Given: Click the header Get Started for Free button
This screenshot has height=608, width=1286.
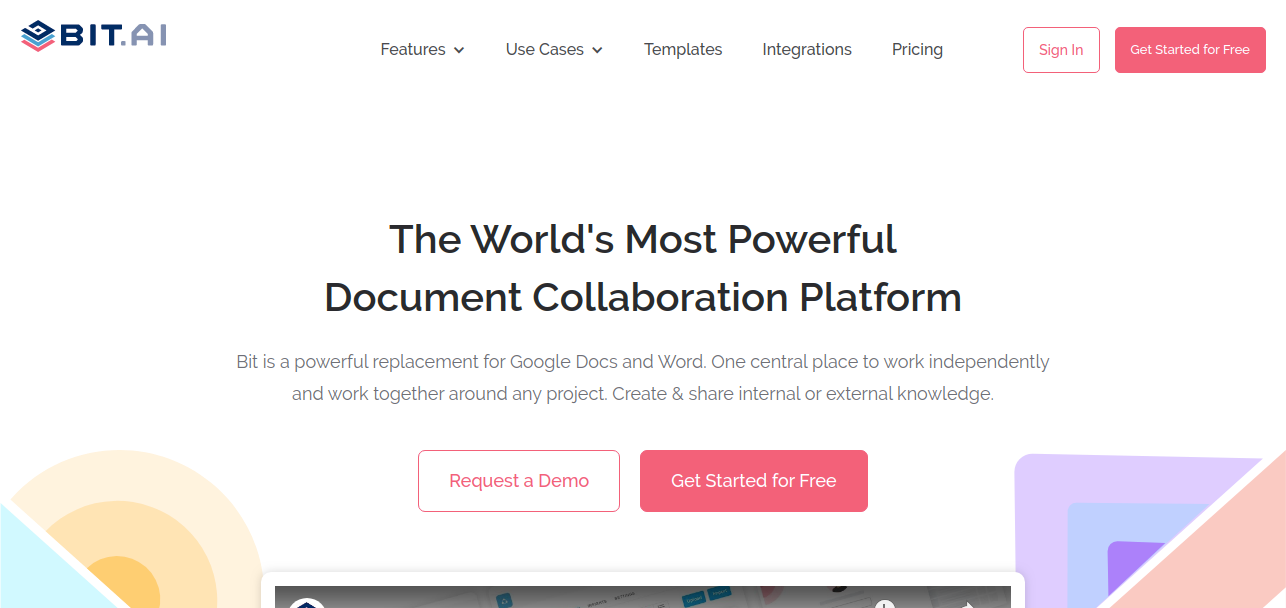Looking at the screenshot, I should 1190,50.
